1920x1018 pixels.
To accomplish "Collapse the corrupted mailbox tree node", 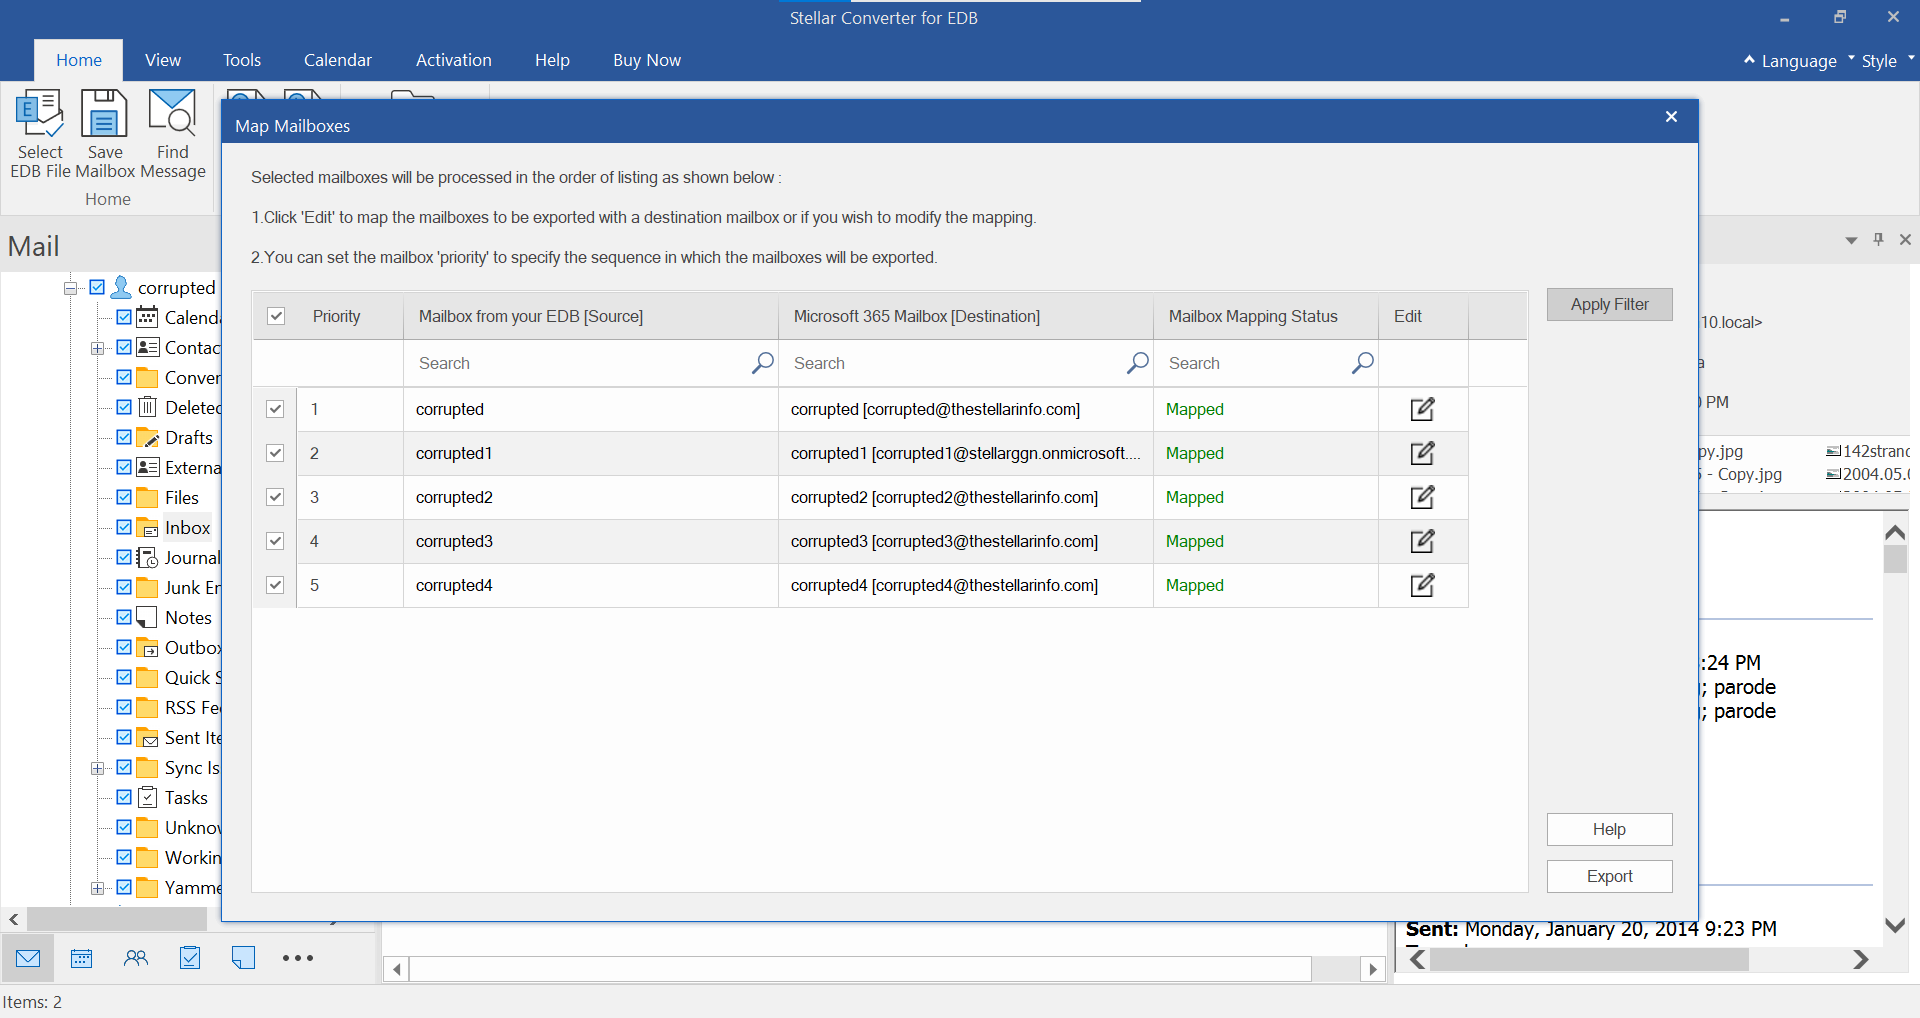I will [70, 288].
